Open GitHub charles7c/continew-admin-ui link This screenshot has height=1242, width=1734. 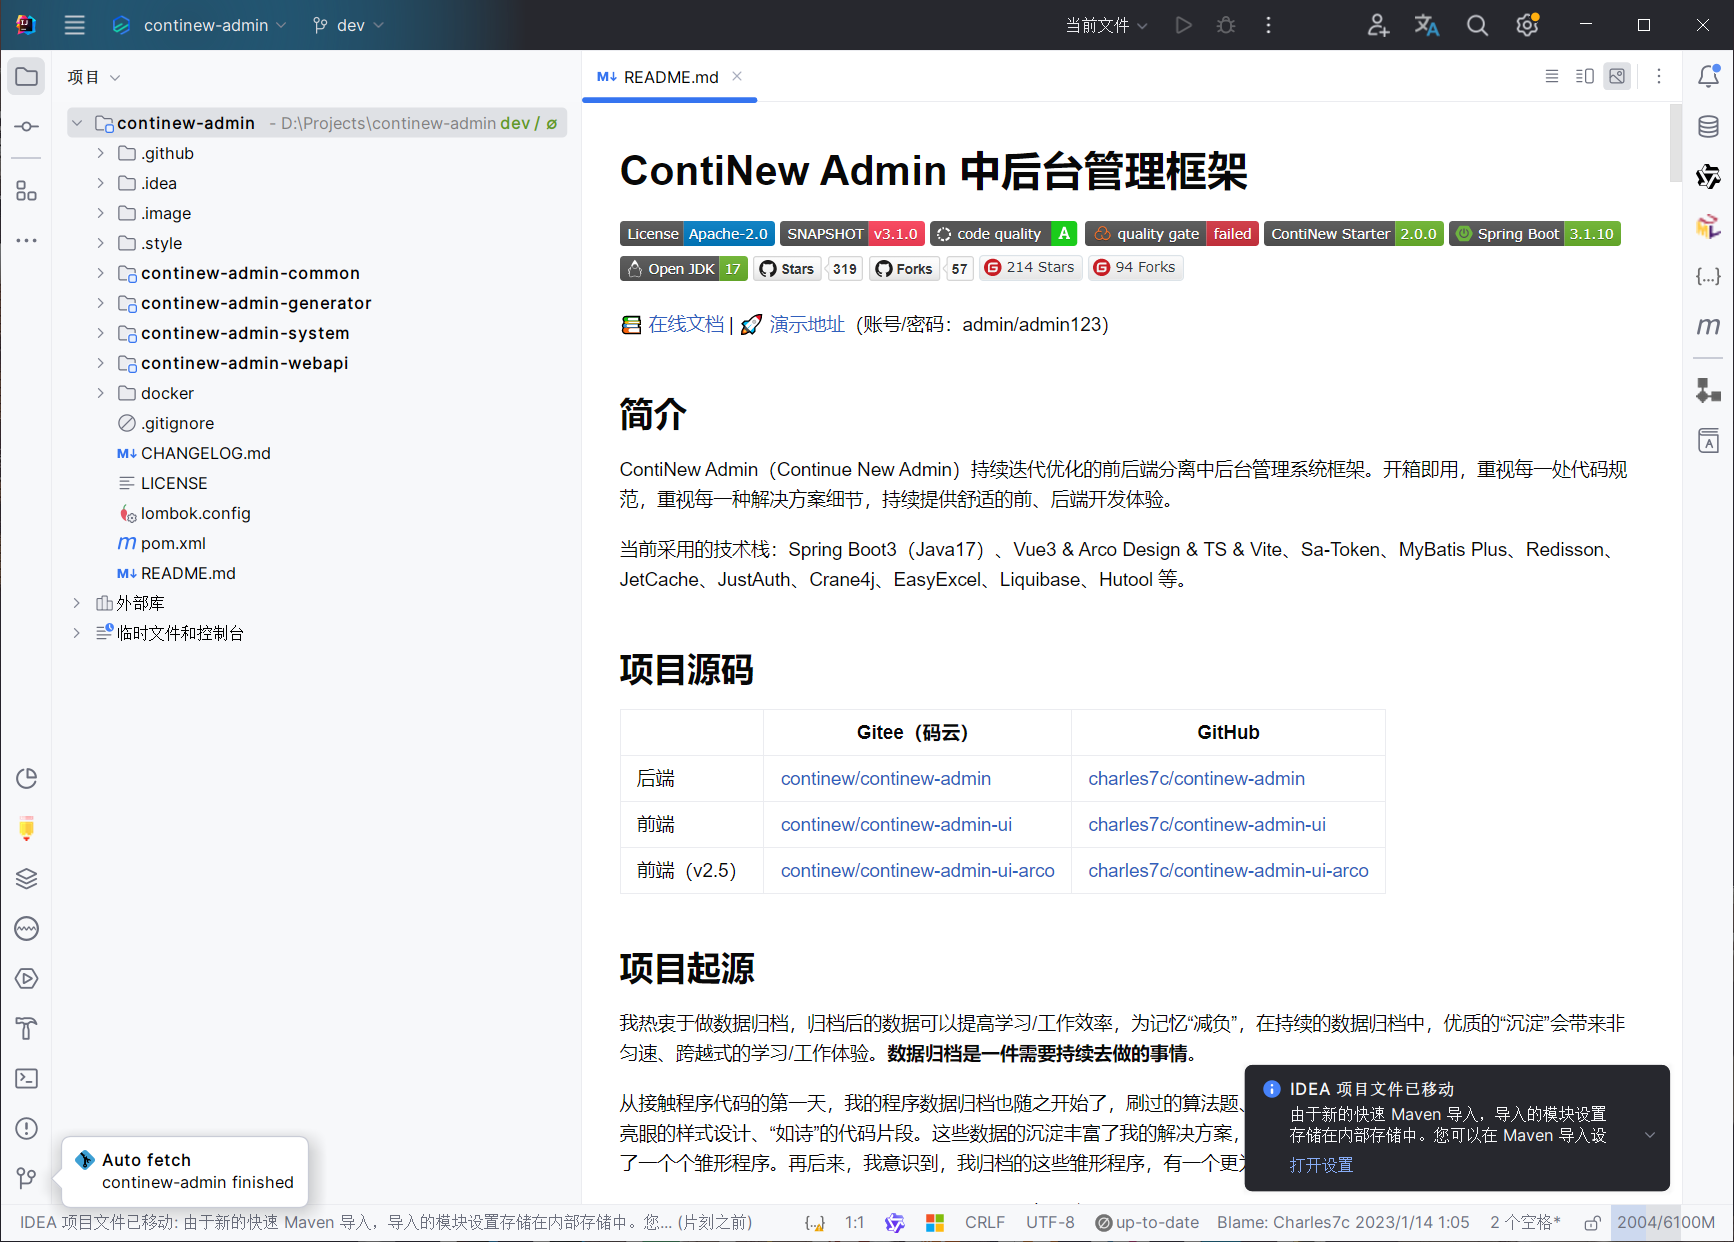(x=1207, y=824)
